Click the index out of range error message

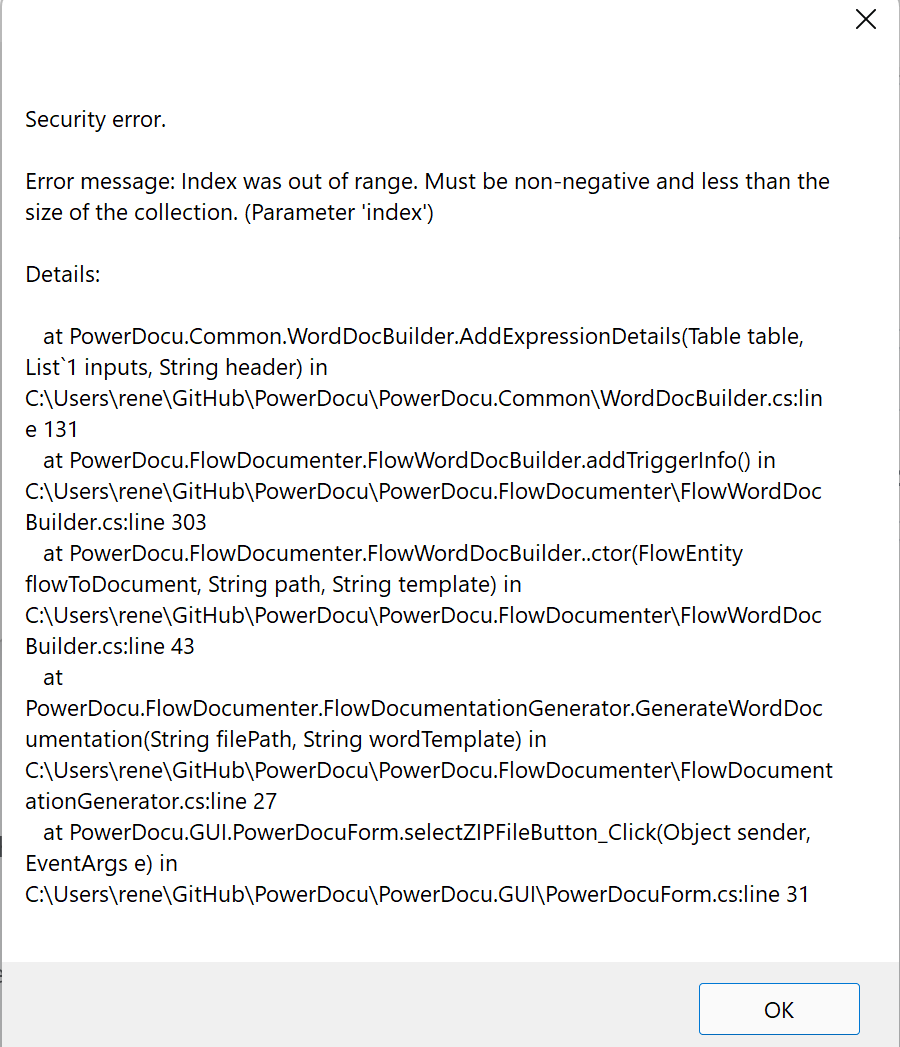click(x=427, y=196)
